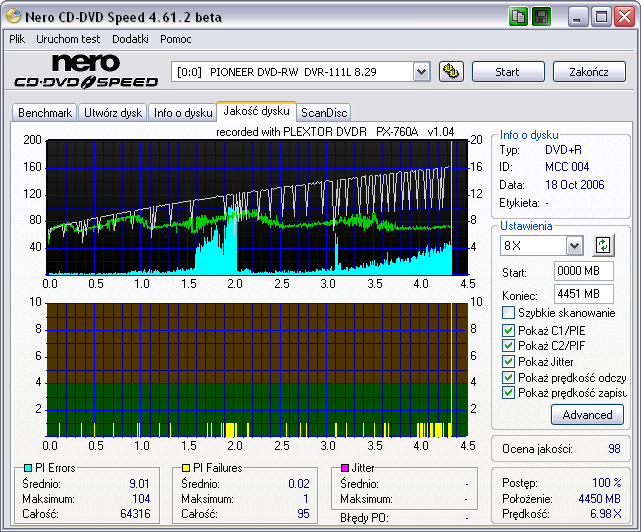Open the Plik menu
This screenshot has height=532, width=641.
(17, 39)
